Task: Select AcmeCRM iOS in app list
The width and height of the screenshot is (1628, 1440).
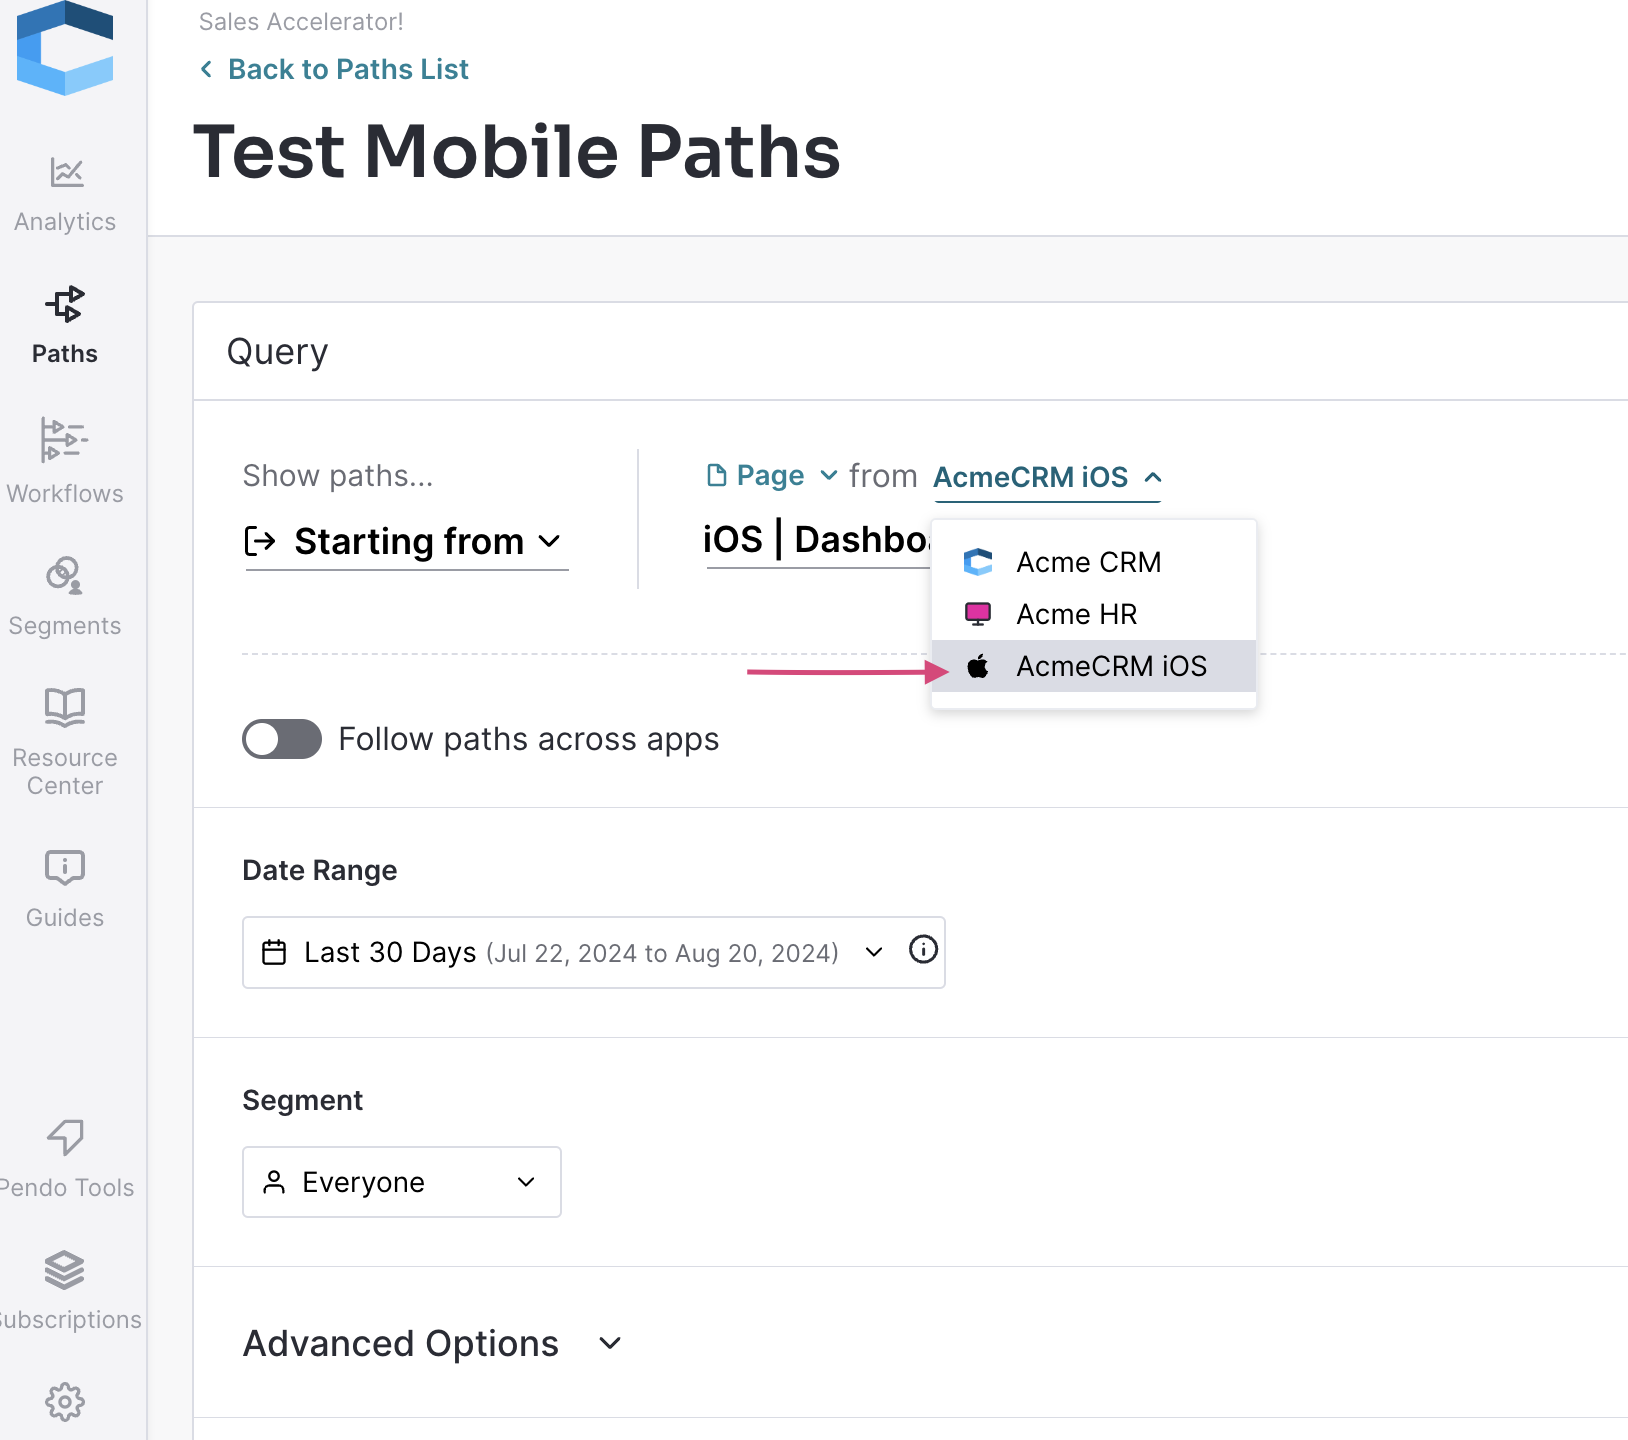Action: [x=1094, y=666]
